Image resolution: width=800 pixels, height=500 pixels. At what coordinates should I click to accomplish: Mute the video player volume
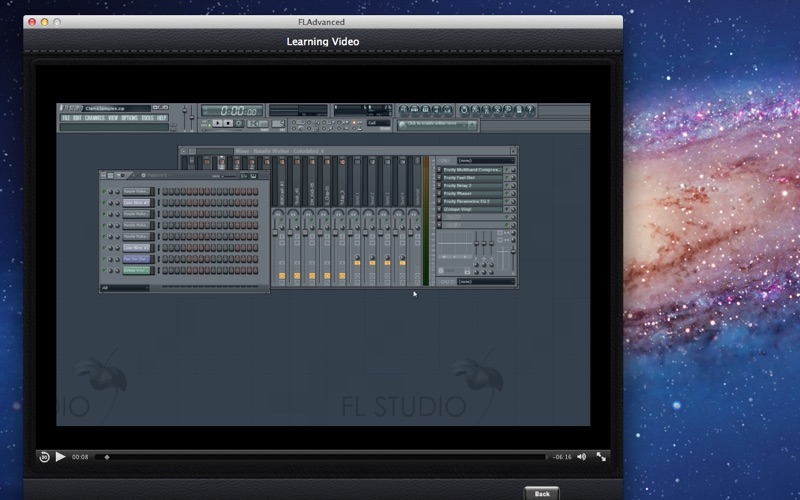pos(582,457)
